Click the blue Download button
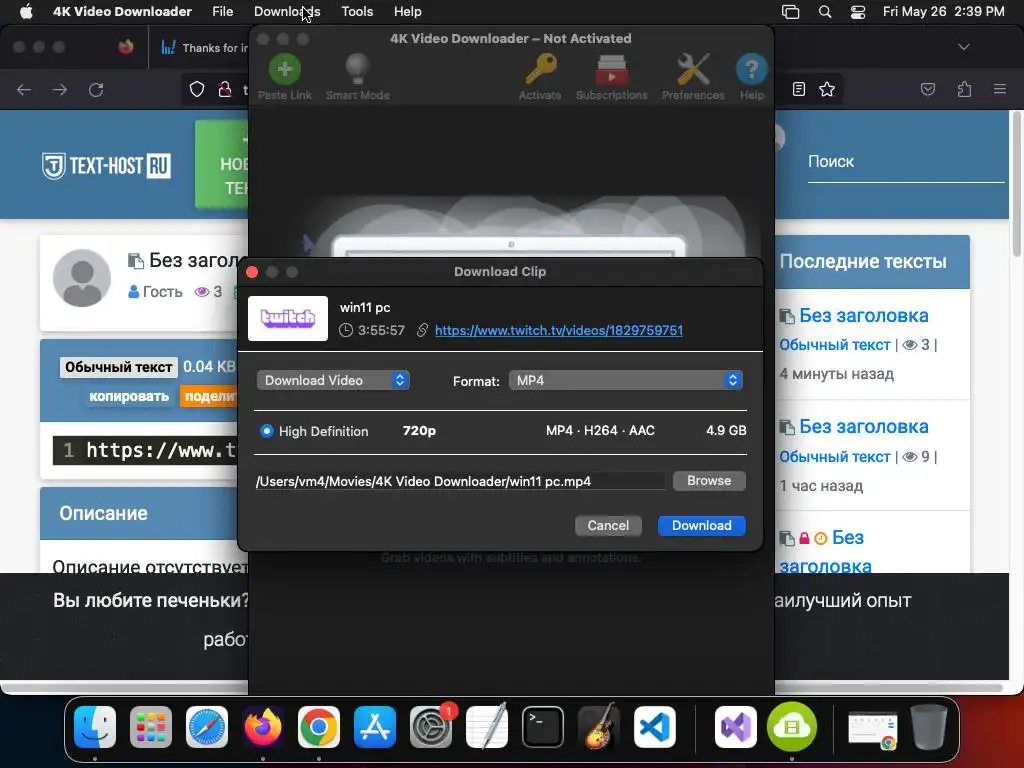 coord(701,526)
